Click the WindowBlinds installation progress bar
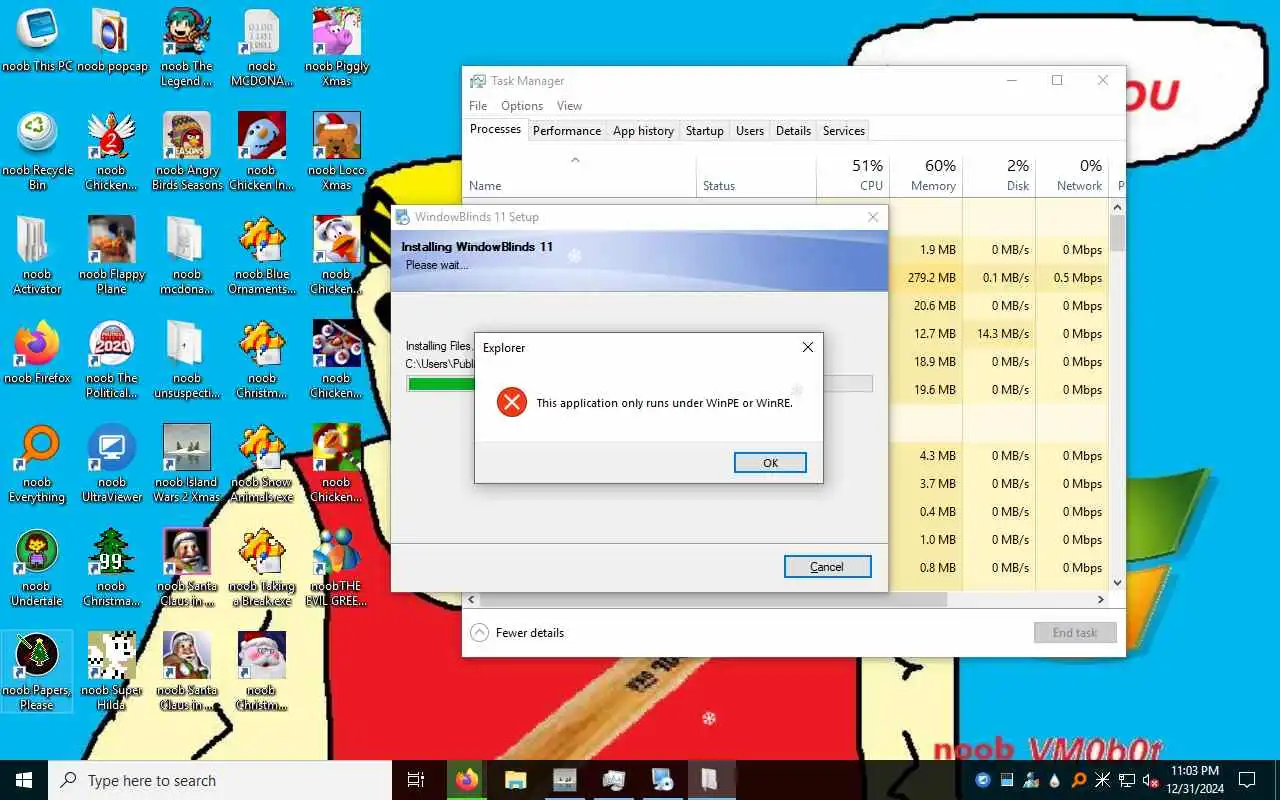This screenshot has height=800, width=1280. coord(639,384)
